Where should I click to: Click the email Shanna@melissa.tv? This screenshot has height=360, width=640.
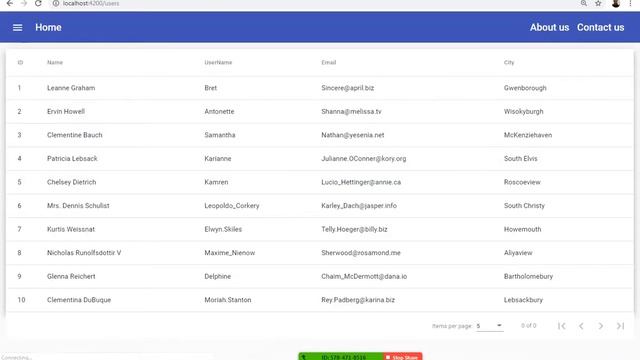pos(351,111)
